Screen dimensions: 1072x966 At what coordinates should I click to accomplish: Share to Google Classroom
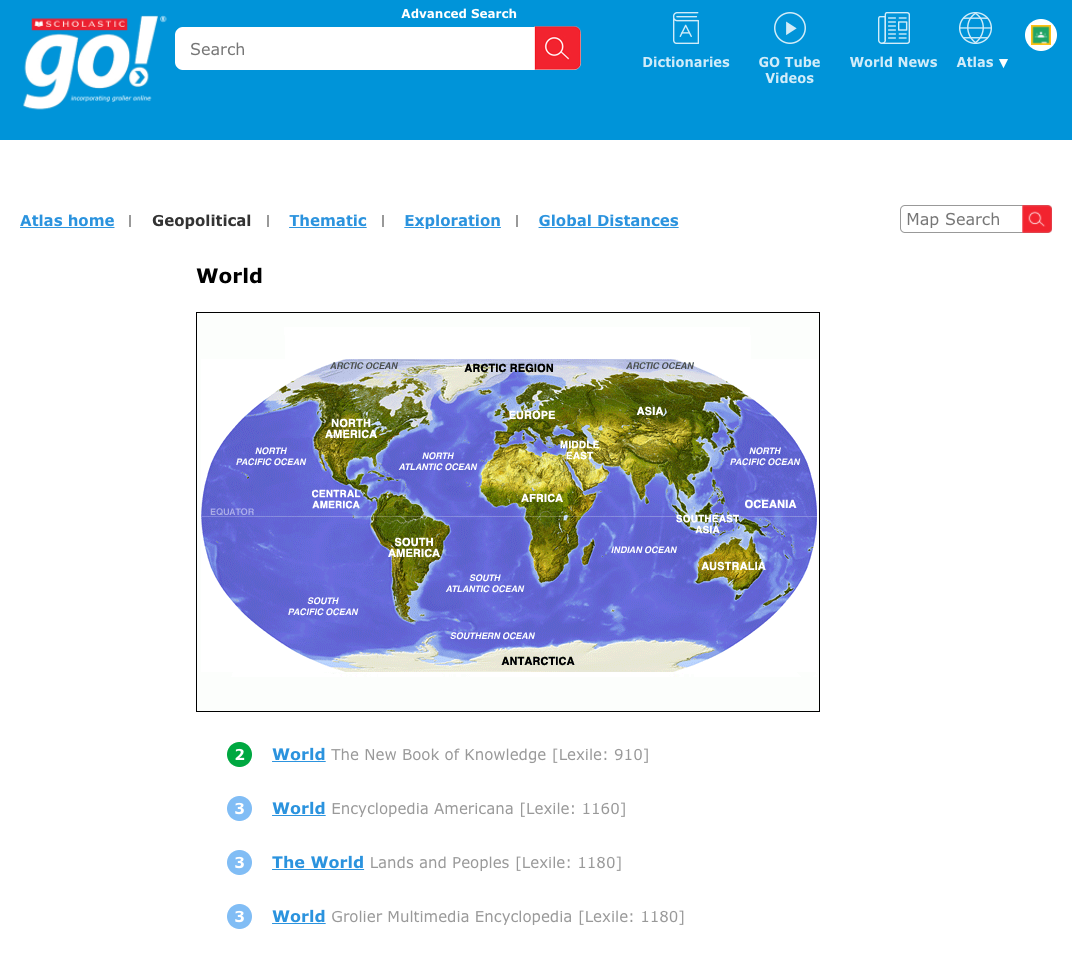(1040, 34)
